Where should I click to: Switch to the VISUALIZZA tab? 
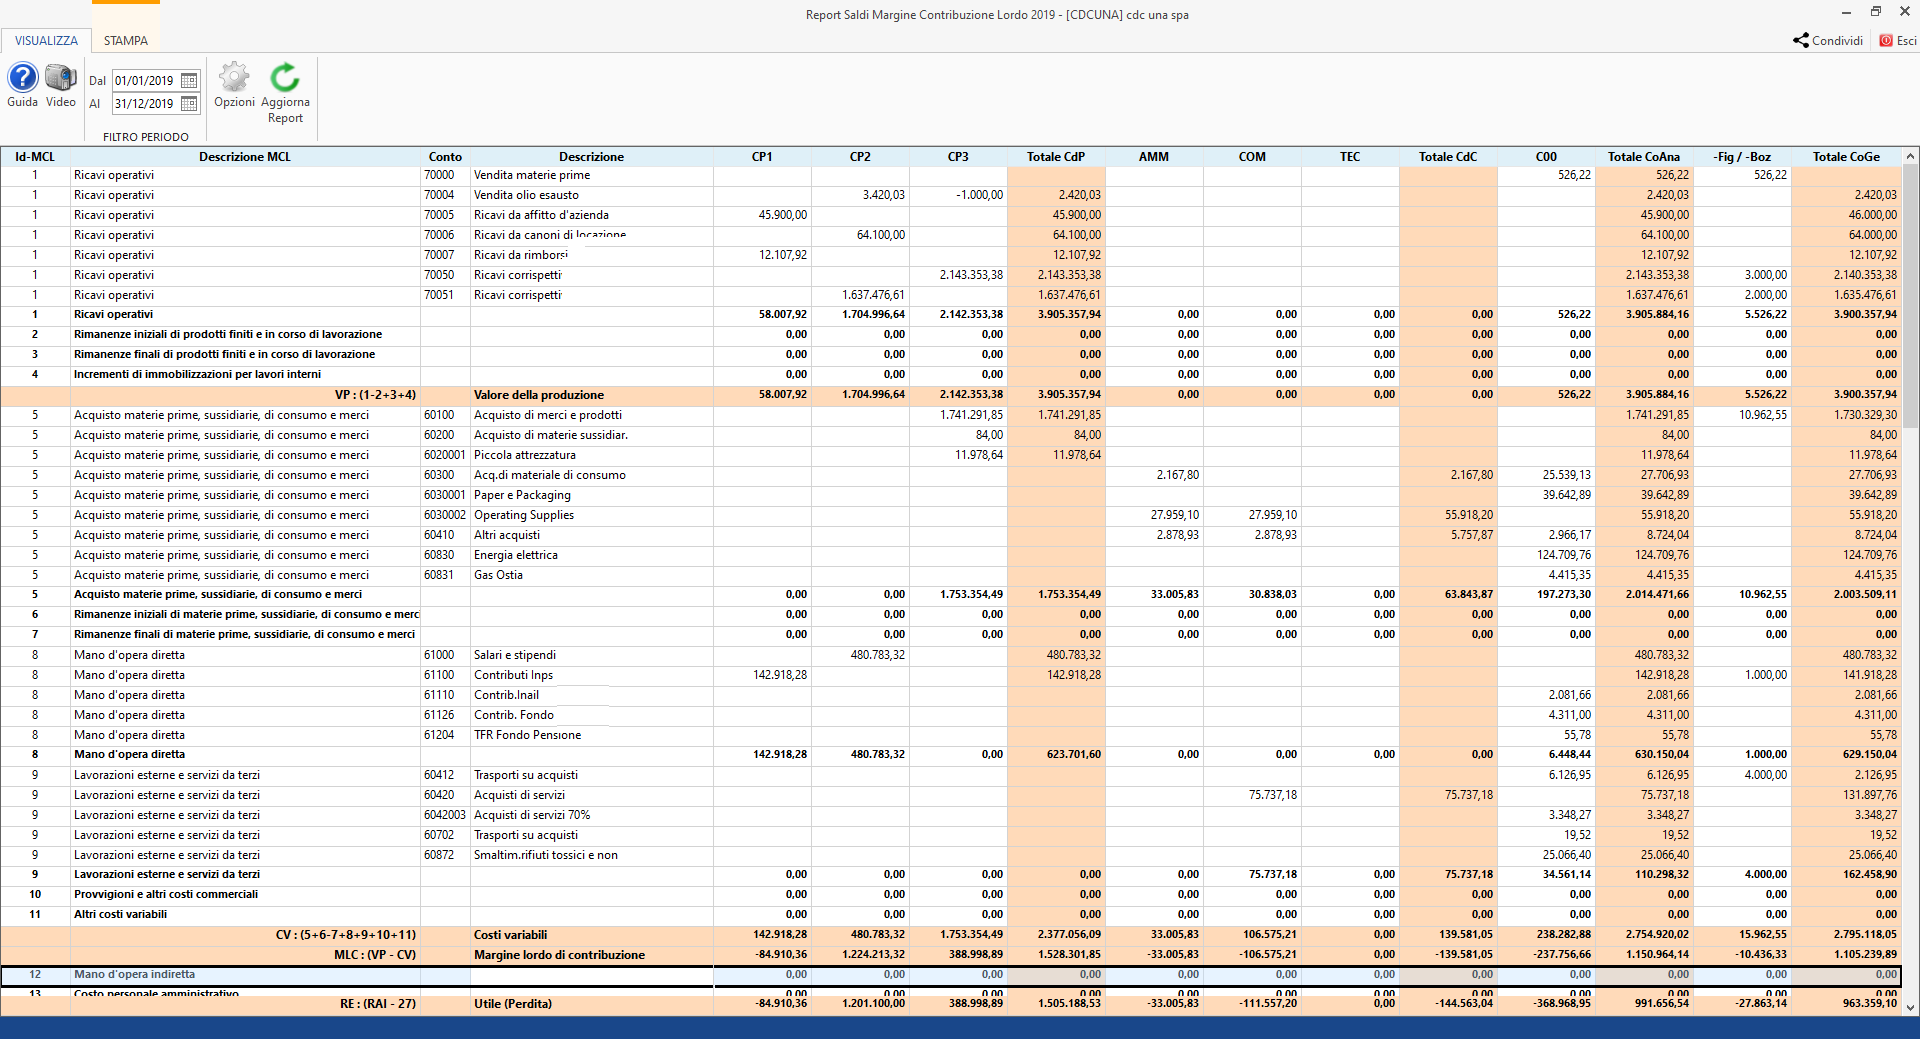click(x=46, y=41)
